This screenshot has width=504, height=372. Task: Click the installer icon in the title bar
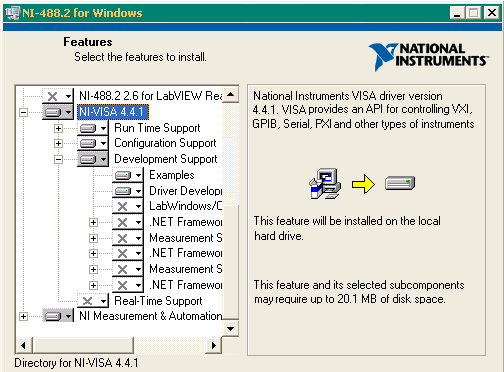point(13,13)
